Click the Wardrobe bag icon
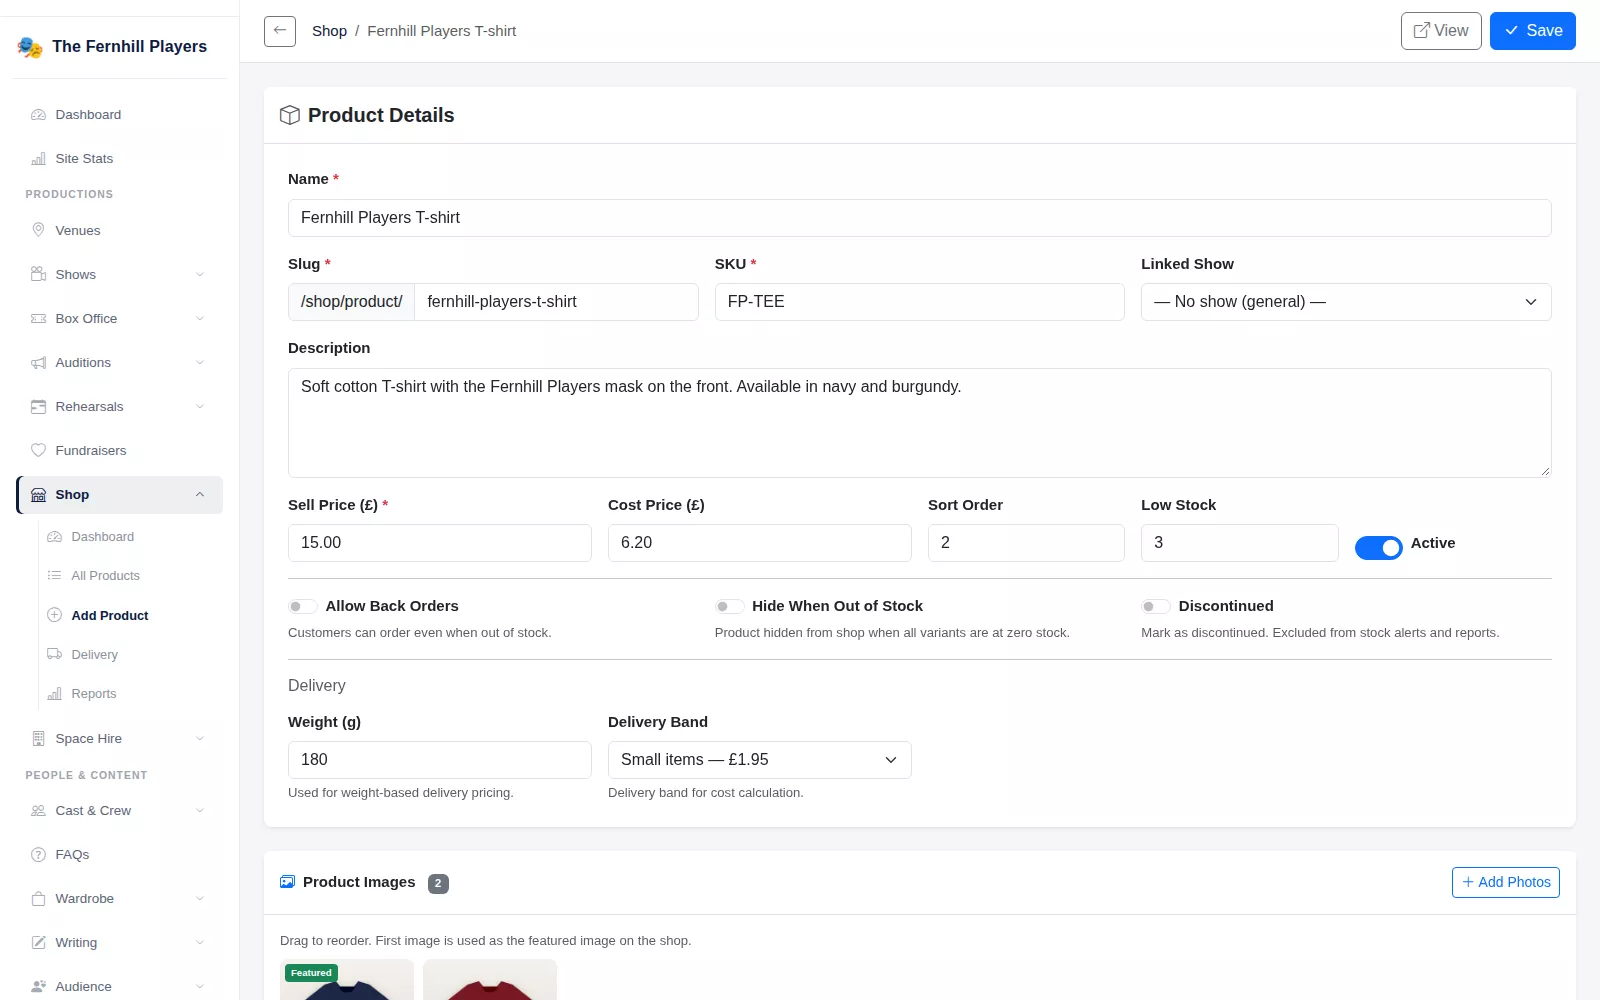This screenshot has width=1600, height=1000. click(39, 899)
